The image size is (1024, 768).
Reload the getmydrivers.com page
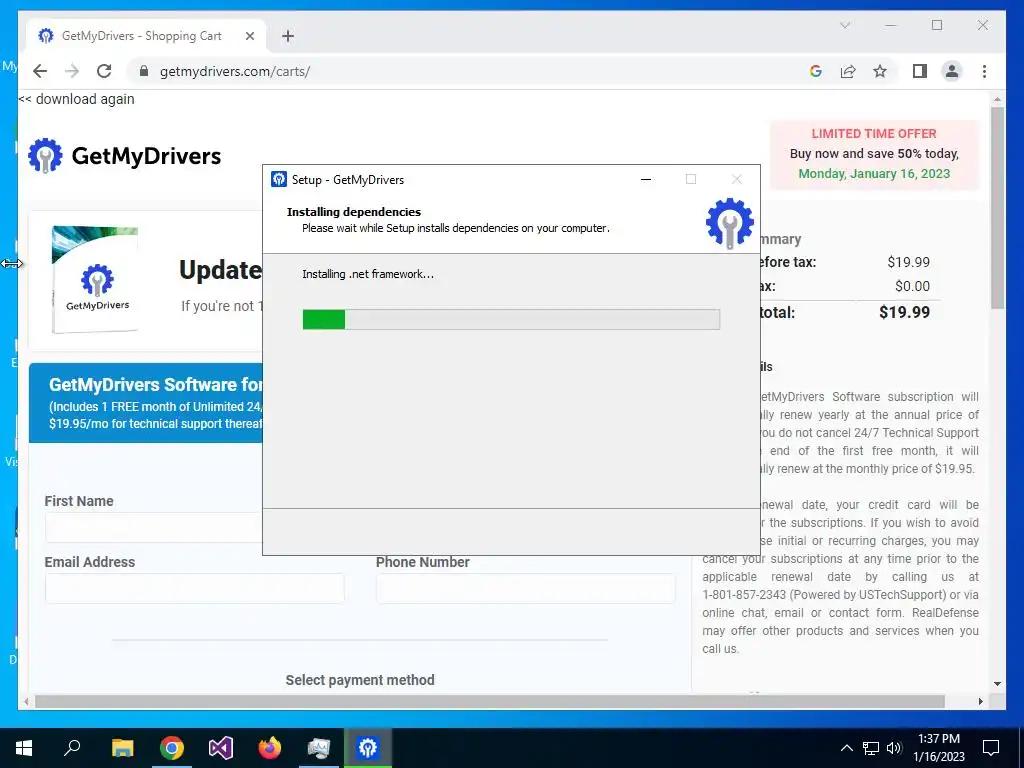tap(104, 71)
